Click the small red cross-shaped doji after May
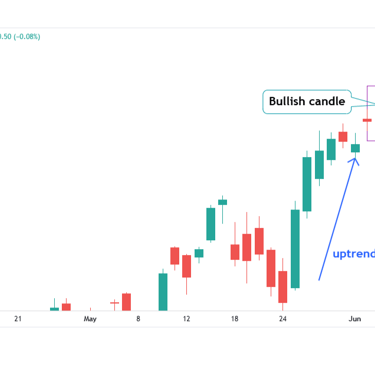 [114, 303]
